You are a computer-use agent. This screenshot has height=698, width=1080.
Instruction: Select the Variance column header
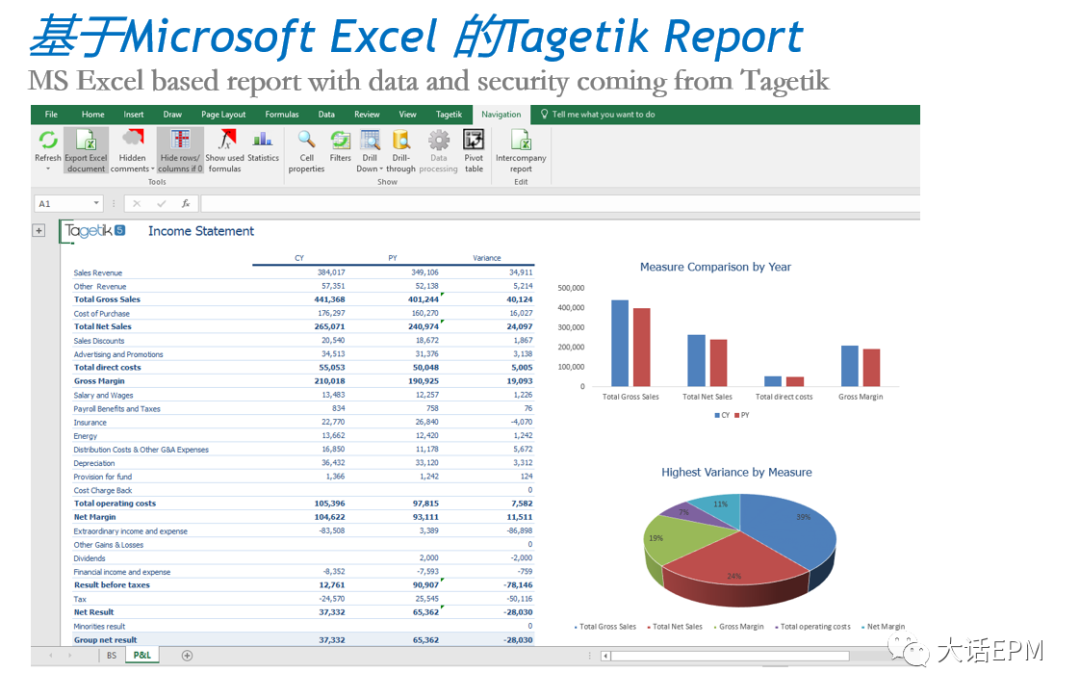pyautogui.click(x=487, y=258)
